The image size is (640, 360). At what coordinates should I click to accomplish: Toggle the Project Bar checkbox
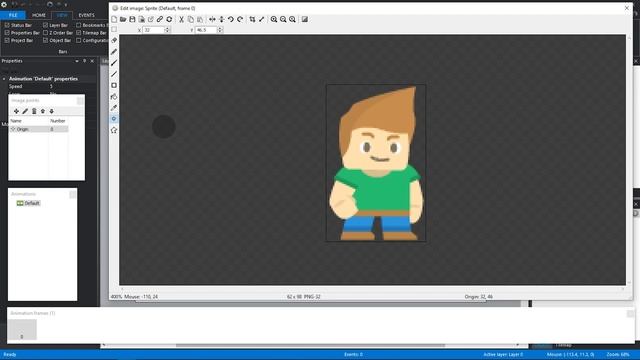(7, 40)
